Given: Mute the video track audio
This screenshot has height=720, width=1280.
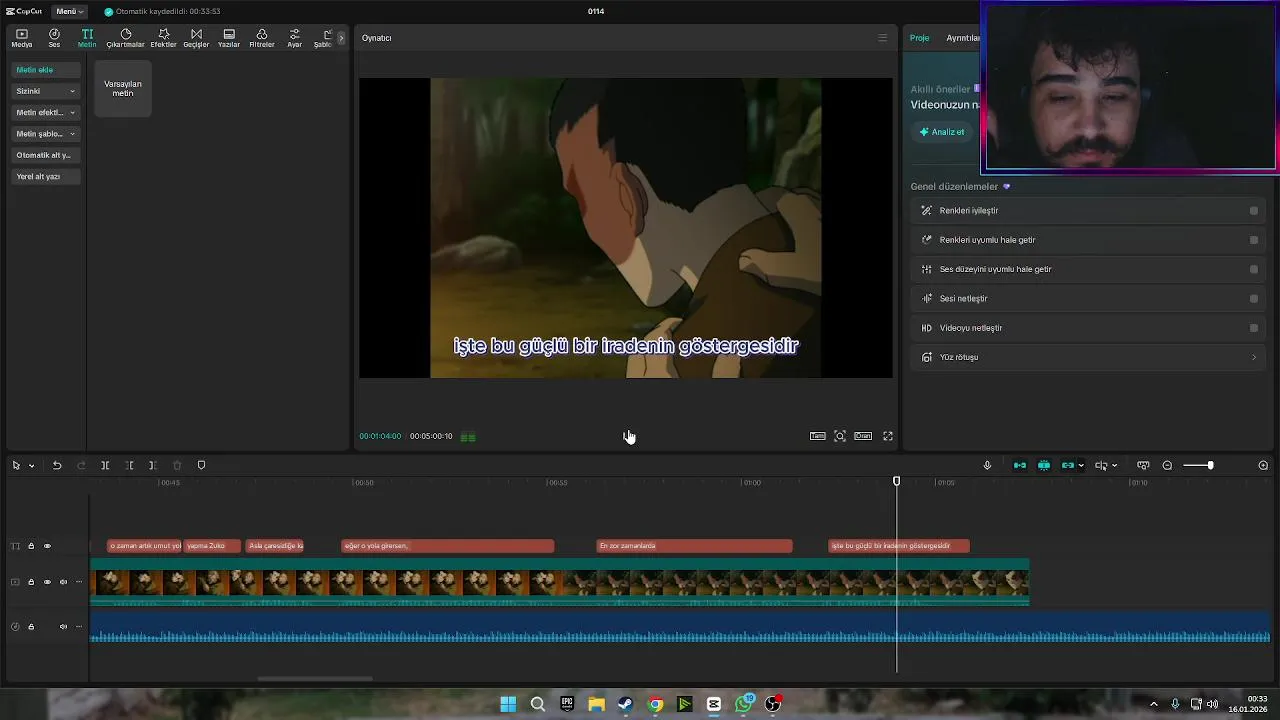Looking at the screenshot, I should [63, 582].
